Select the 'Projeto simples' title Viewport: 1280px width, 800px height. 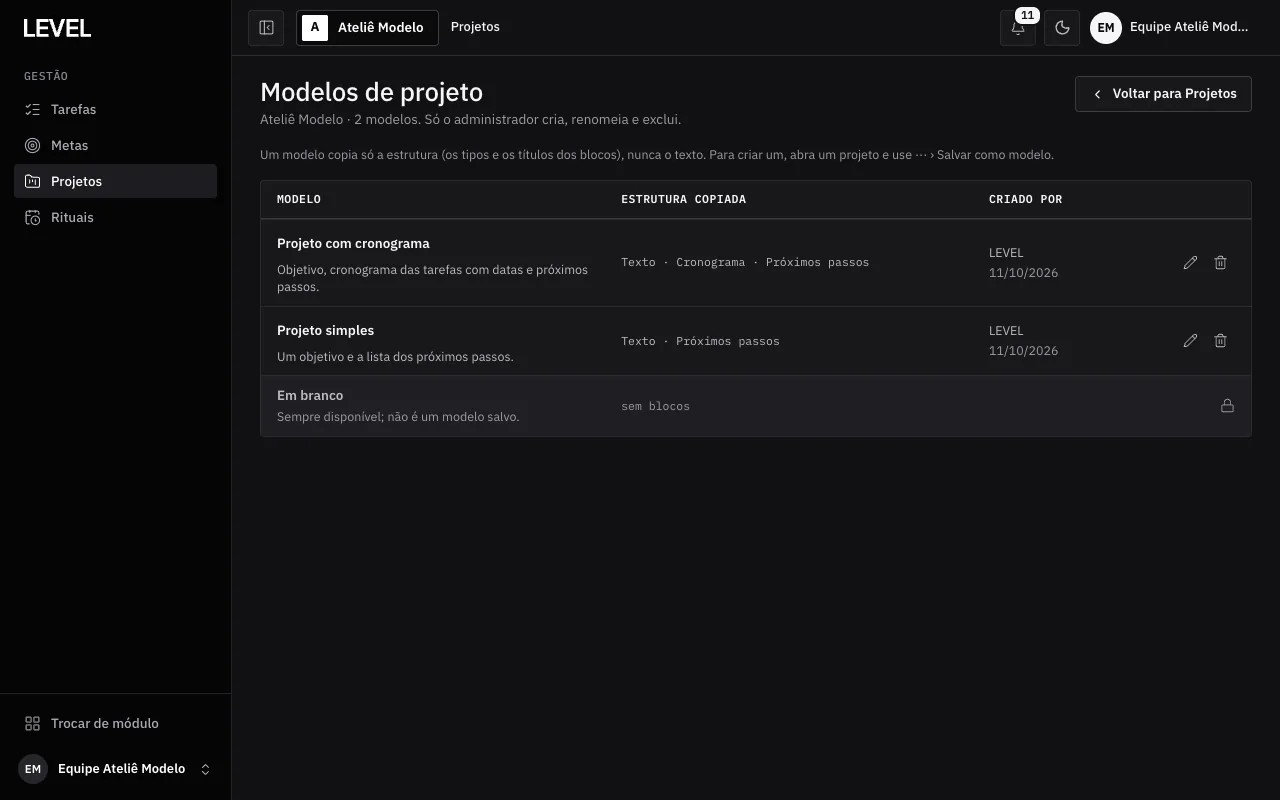coord(325,331)
